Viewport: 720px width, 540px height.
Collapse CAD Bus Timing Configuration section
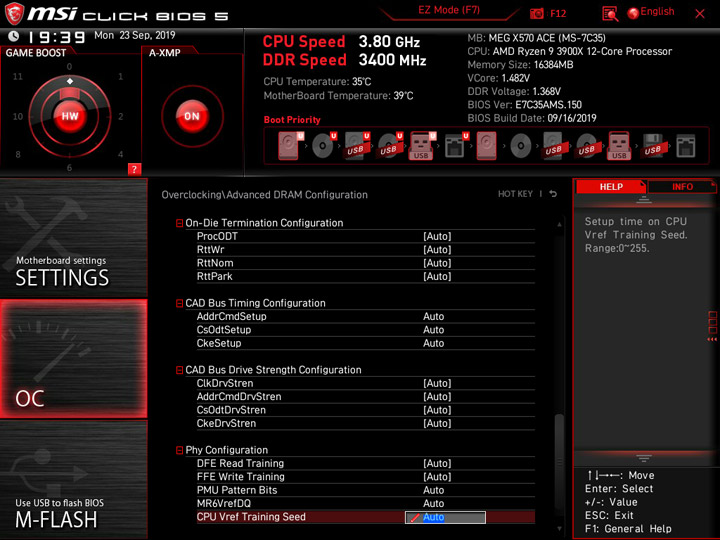point(180,304)
